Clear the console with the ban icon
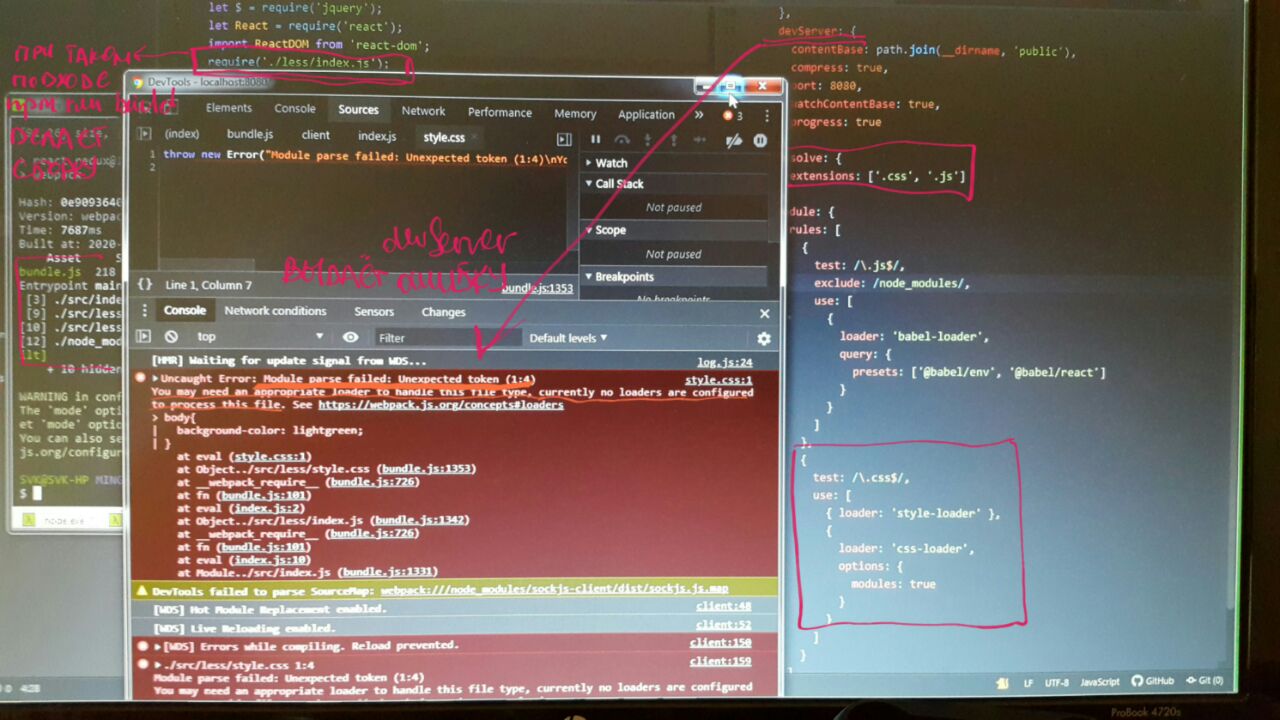The image size is (1280, 720). pyautogui.click(x=171, y=337)
